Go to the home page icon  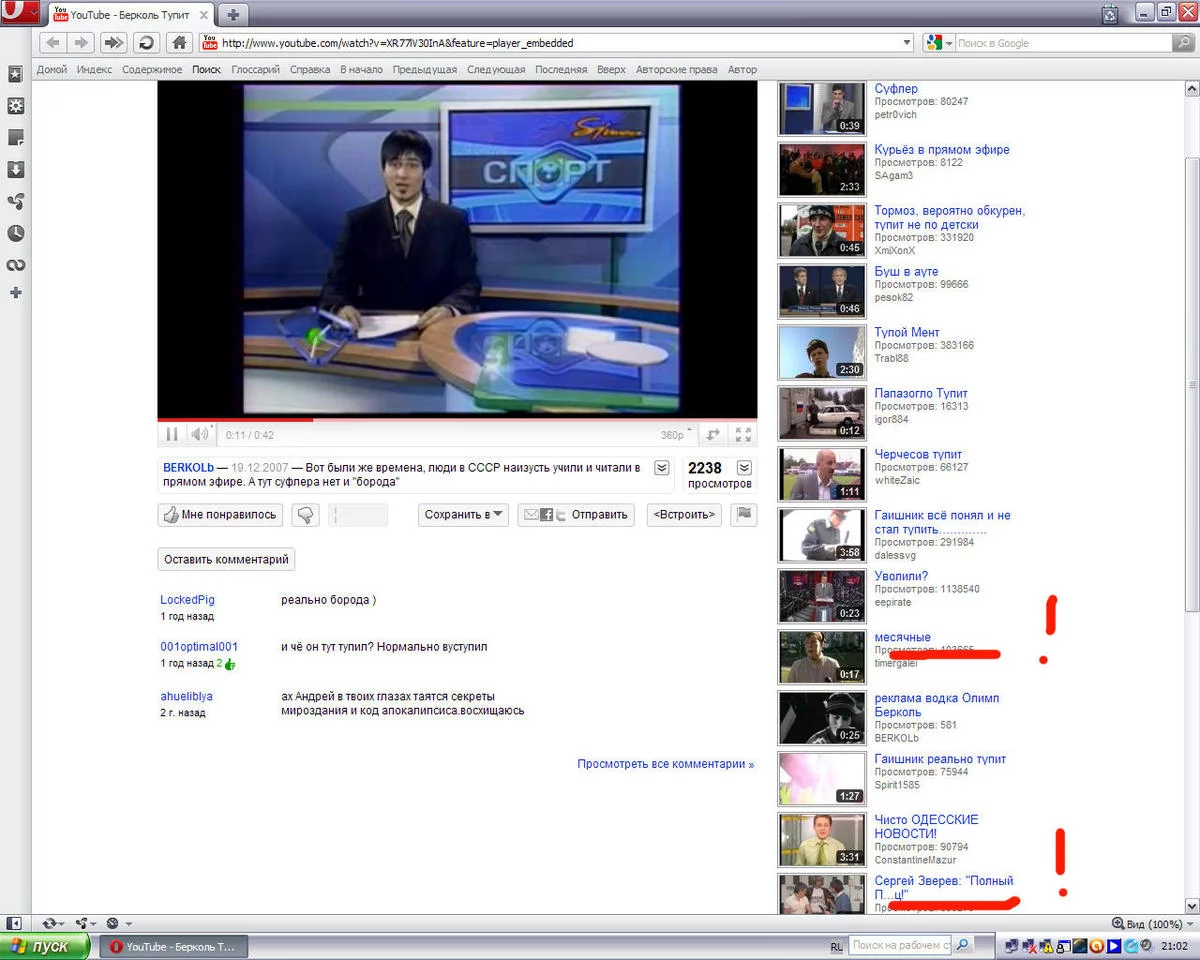tap(179, 43)
